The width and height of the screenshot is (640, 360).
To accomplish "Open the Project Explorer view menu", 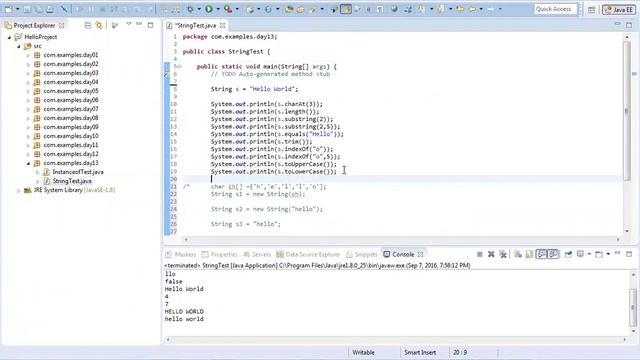I will pos(129,24).
